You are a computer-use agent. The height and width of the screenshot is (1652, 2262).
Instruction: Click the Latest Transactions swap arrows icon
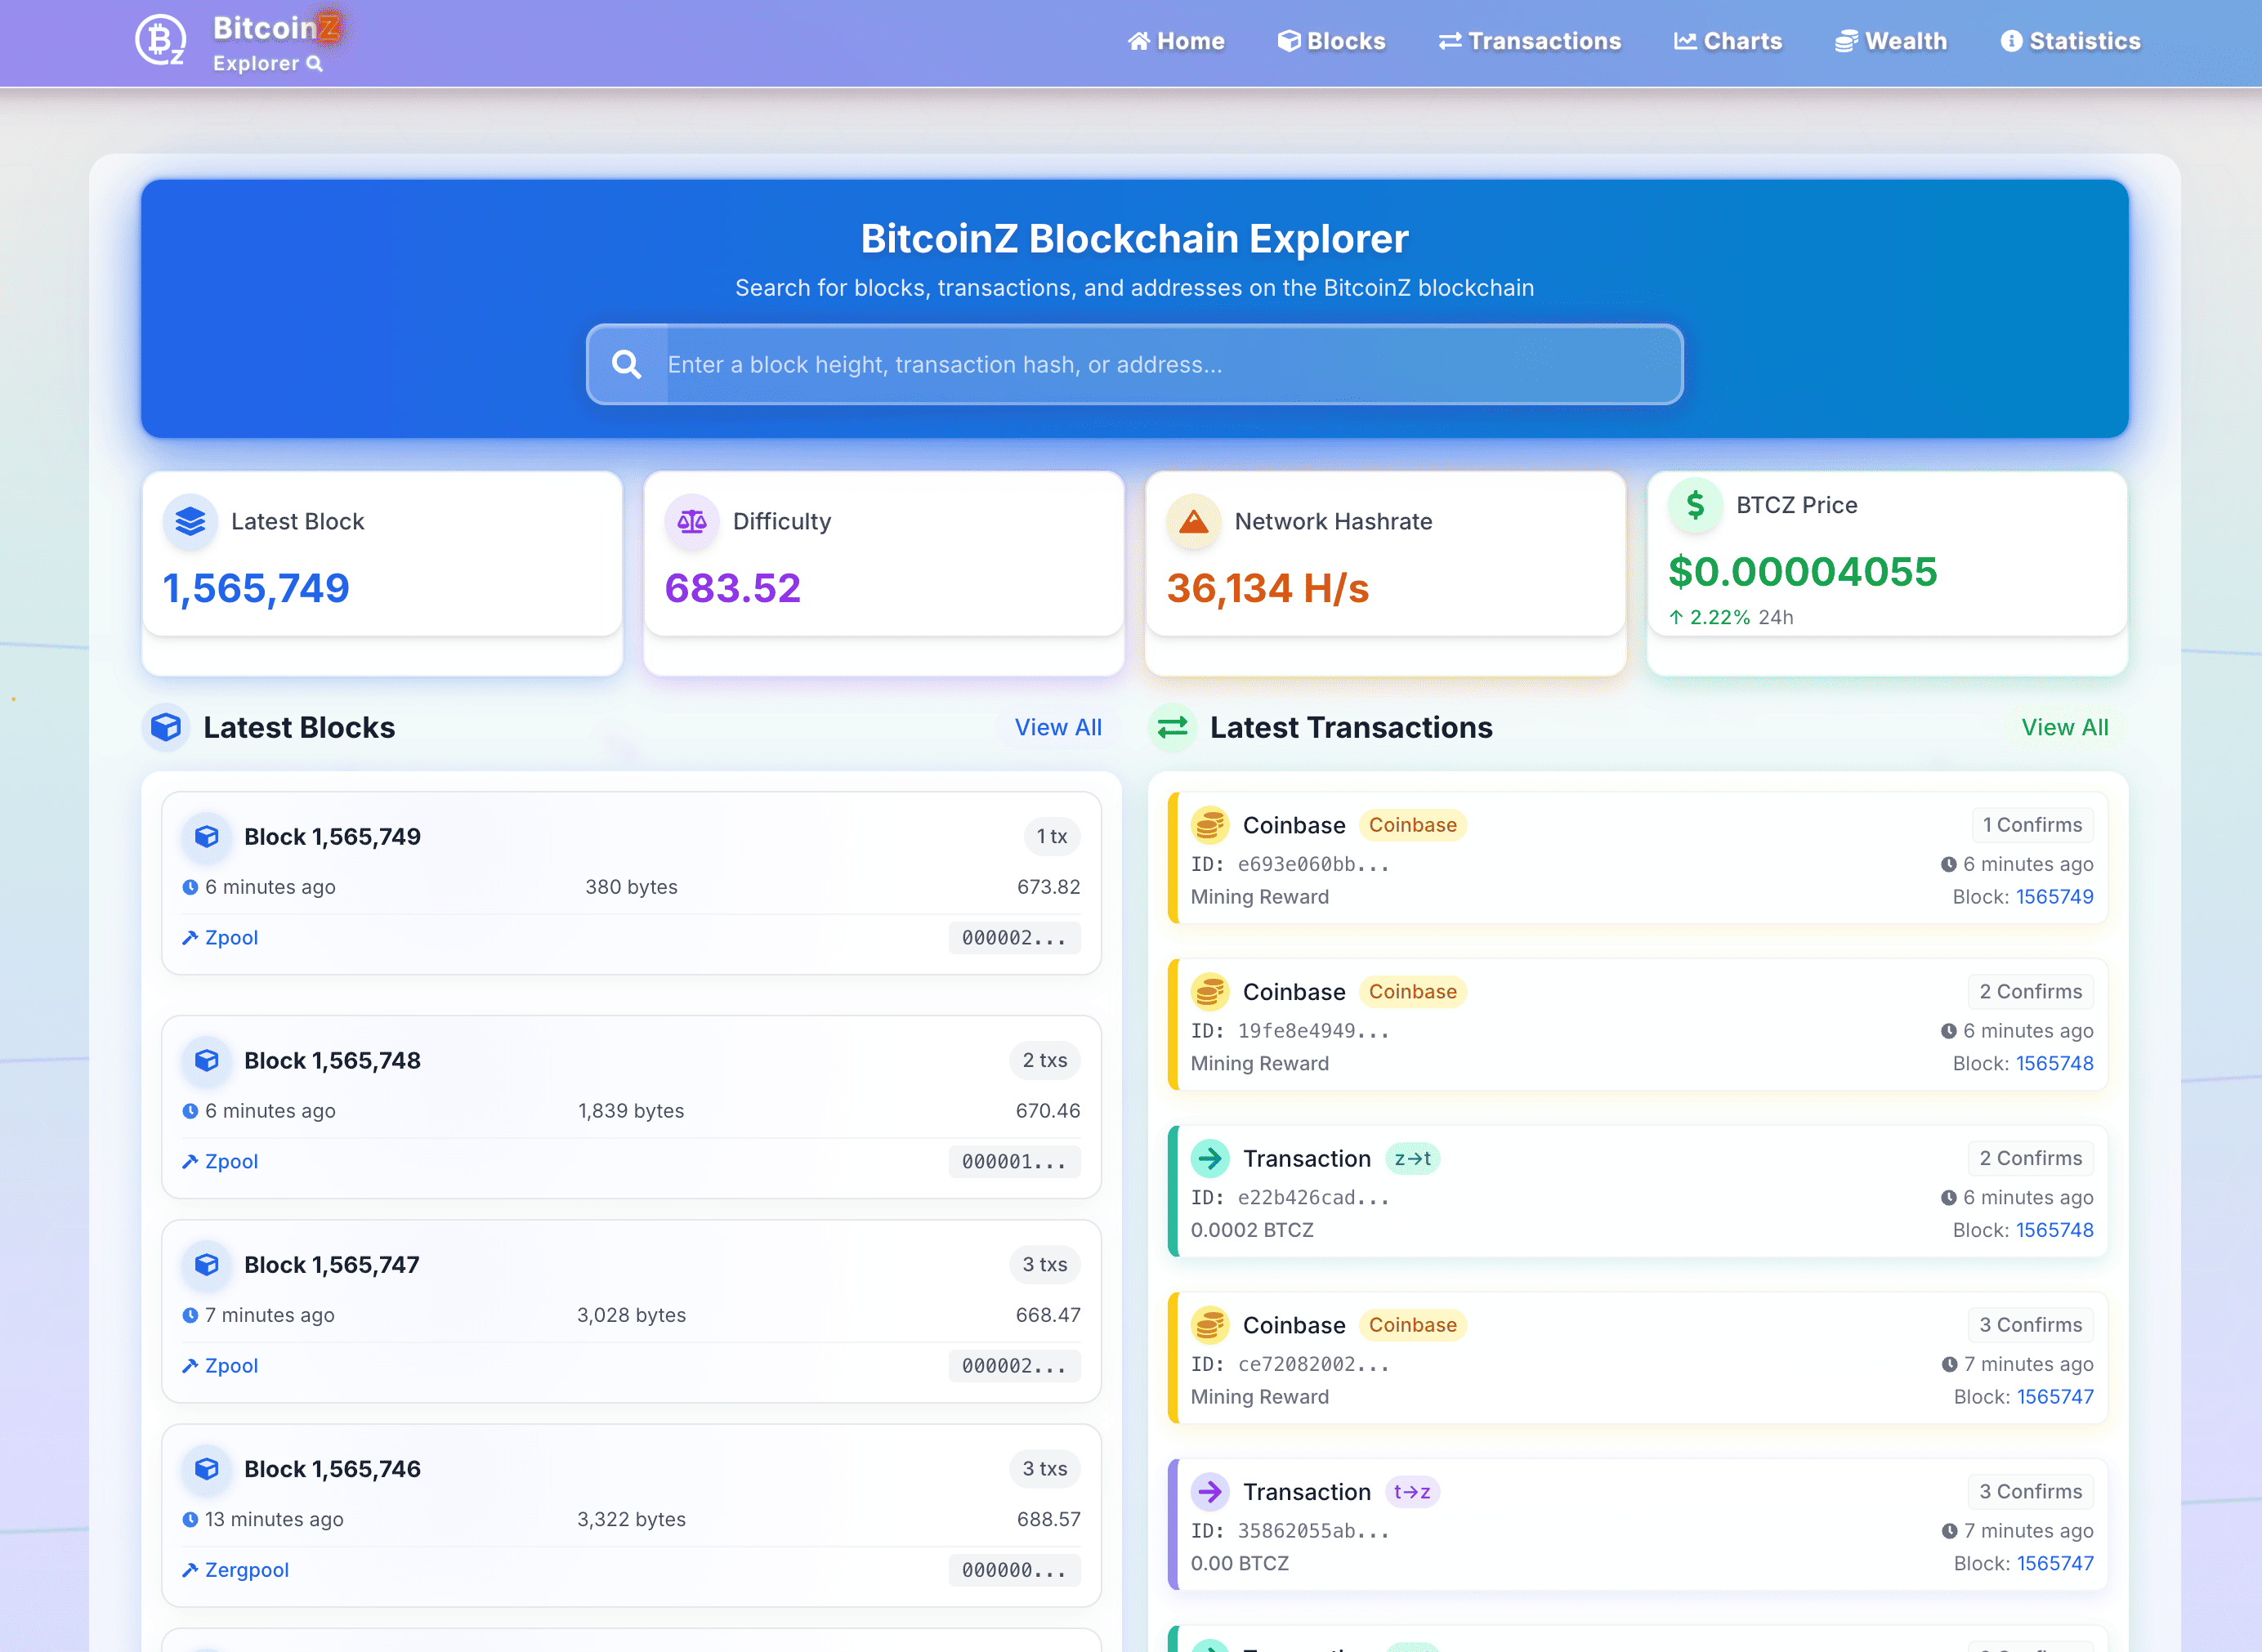1172,727
